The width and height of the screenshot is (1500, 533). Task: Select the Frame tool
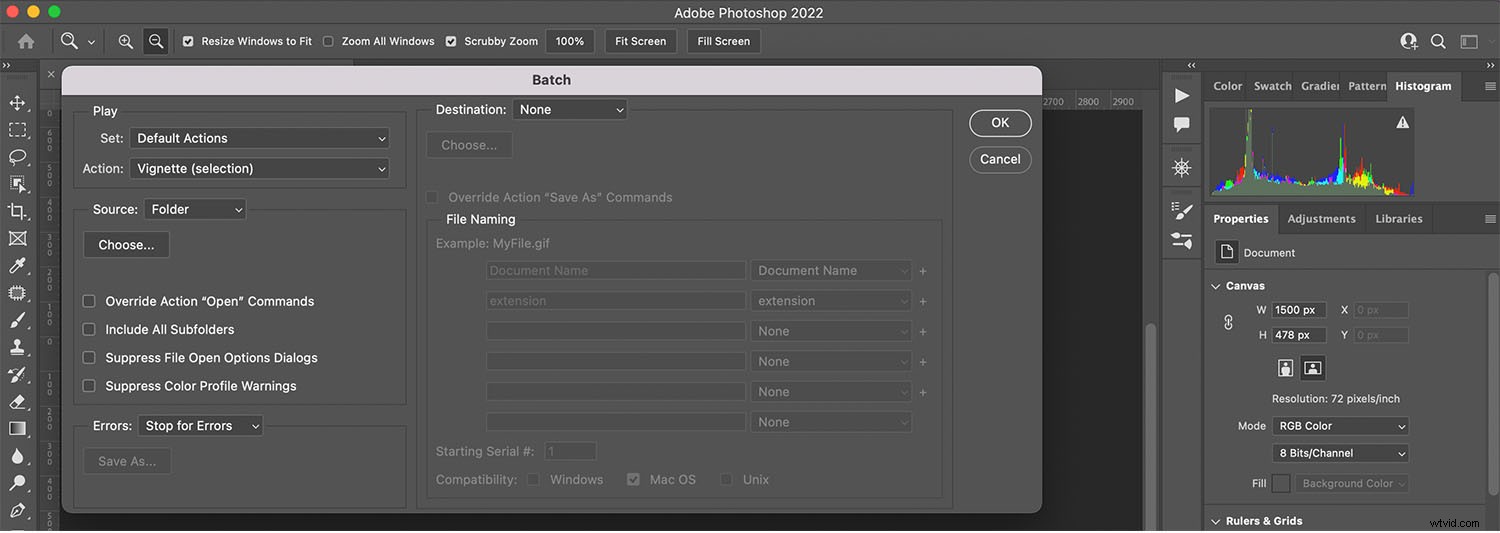click(17, 238)
